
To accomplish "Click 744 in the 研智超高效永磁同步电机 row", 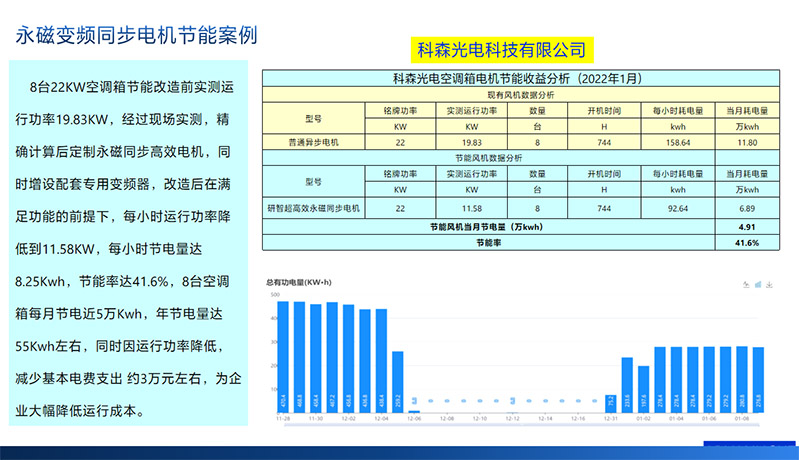I will click(x=604, y=208).
